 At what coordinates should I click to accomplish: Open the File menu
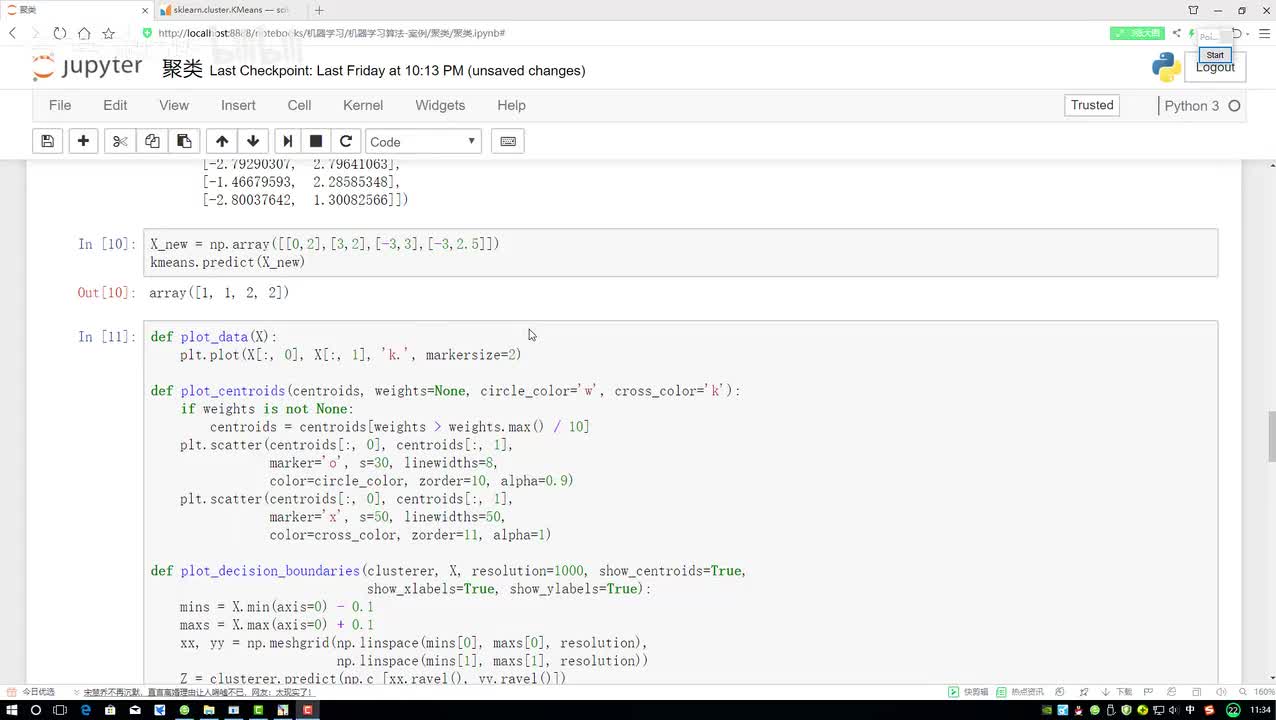[x=60, y=105]
